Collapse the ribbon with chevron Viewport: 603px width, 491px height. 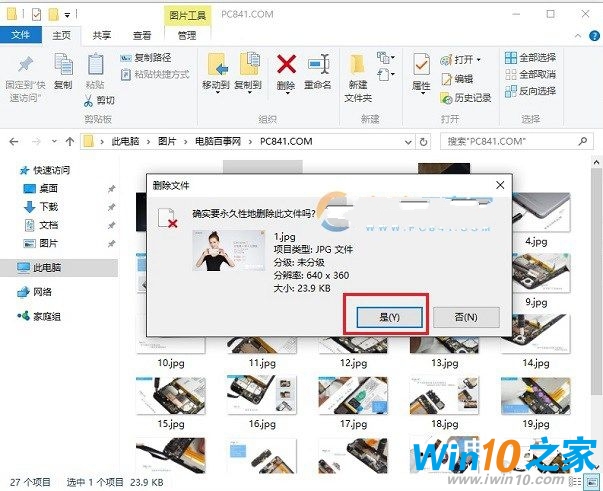pos(578,35)
